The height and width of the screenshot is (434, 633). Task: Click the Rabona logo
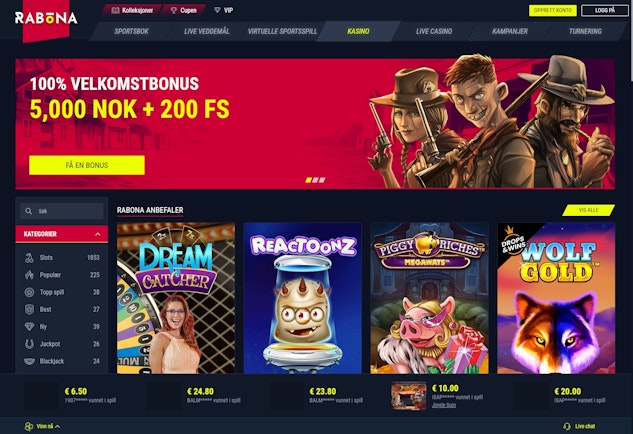46,18
